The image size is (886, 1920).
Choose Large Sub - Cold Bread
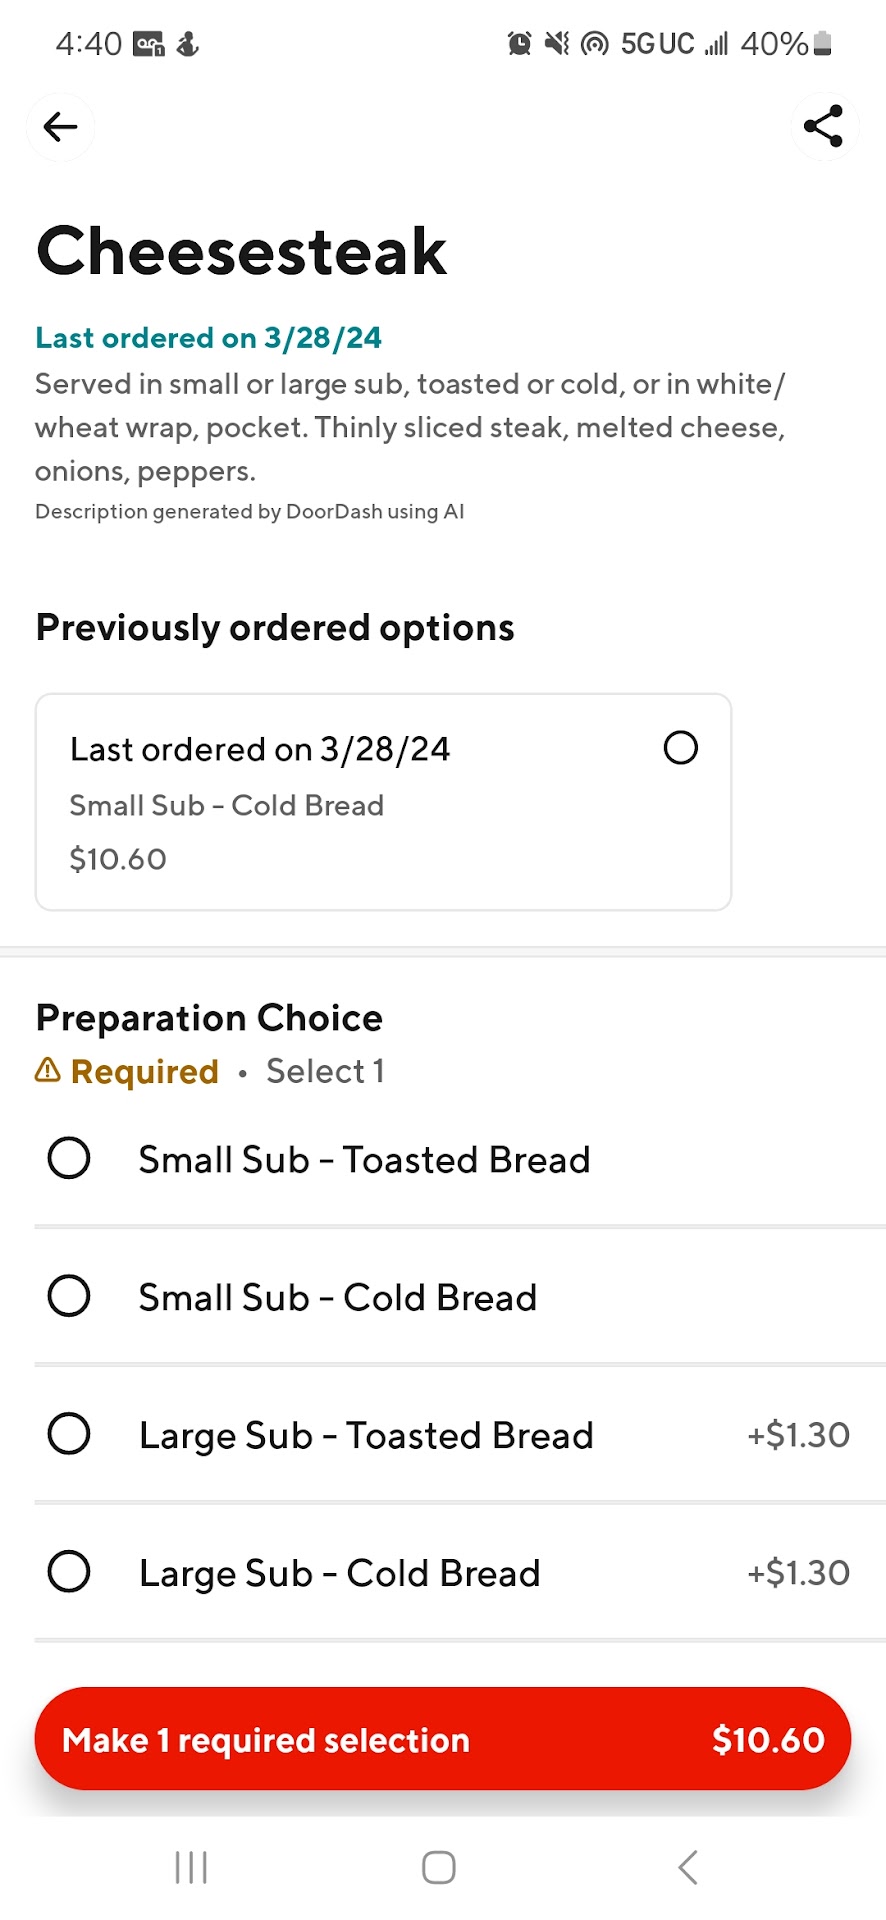(69, 1572)
